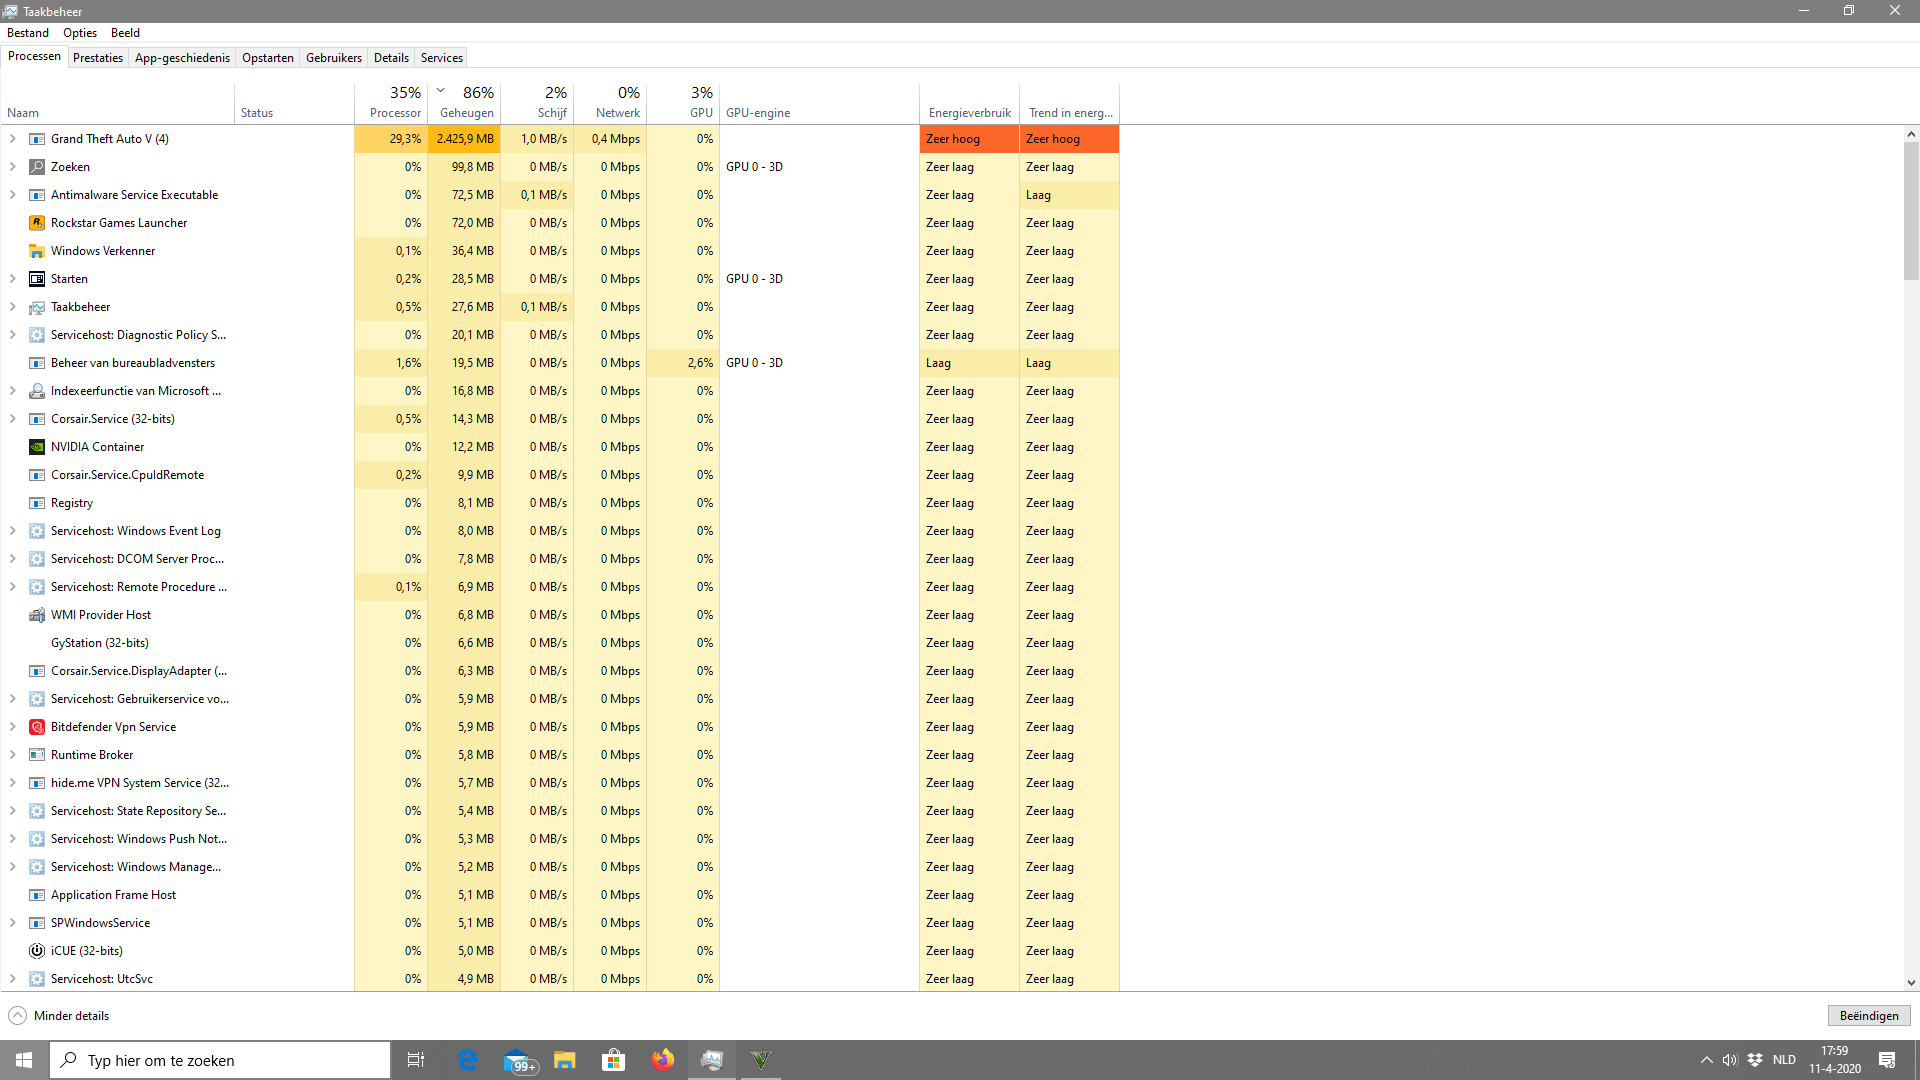Expand Antimalware Service Executable entry
The image size is (1920, 1080).
click(13, 195)
